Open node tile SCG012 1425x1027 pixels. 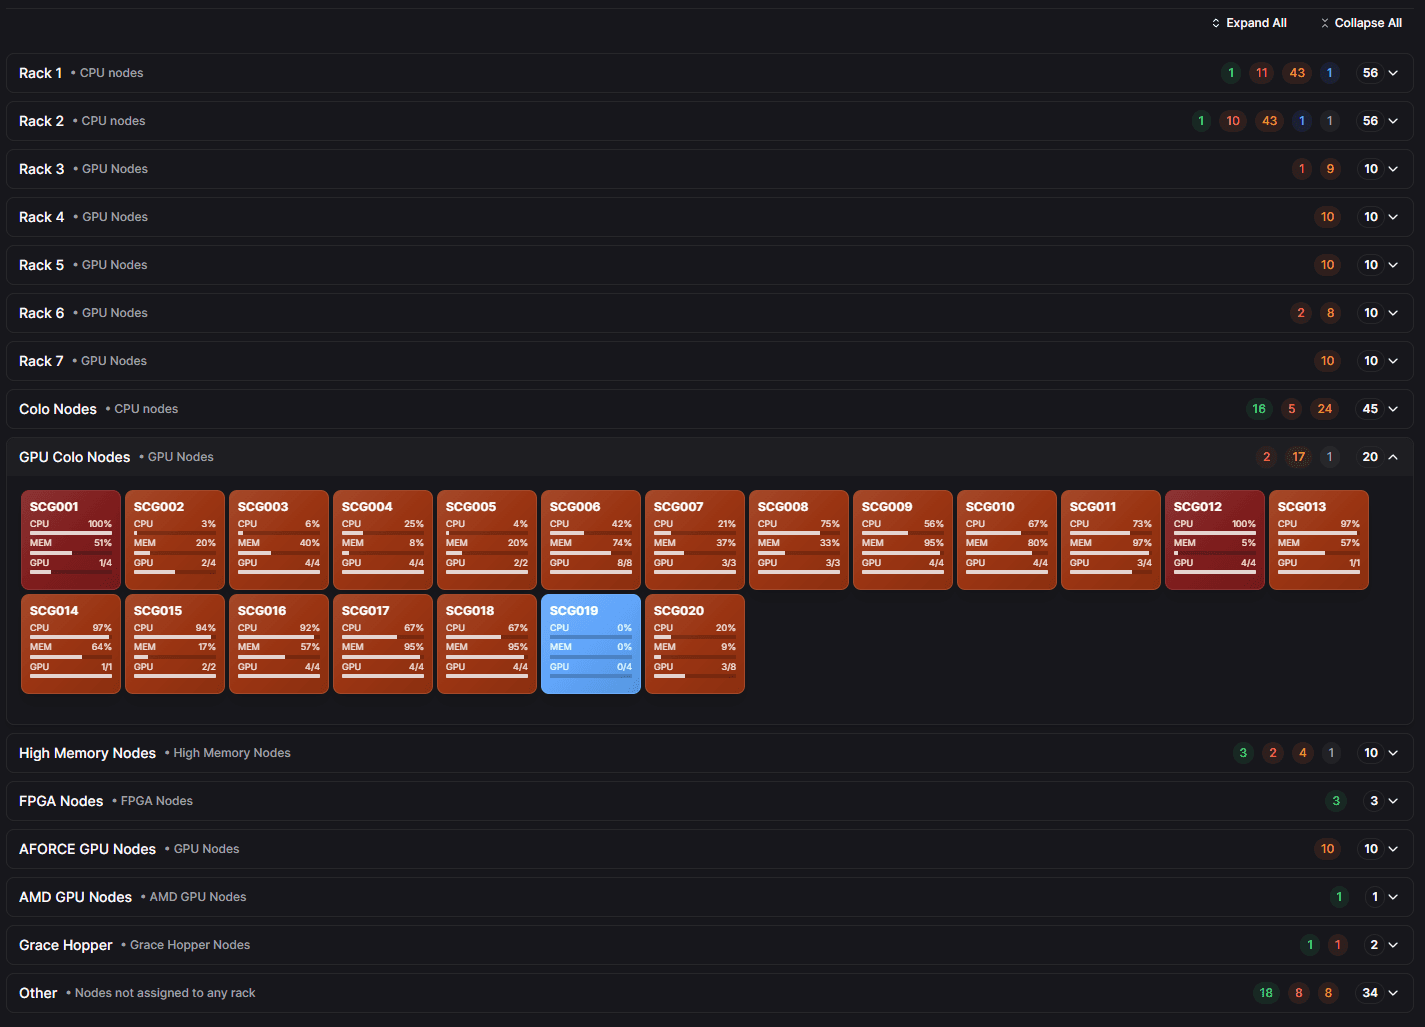1214,539
